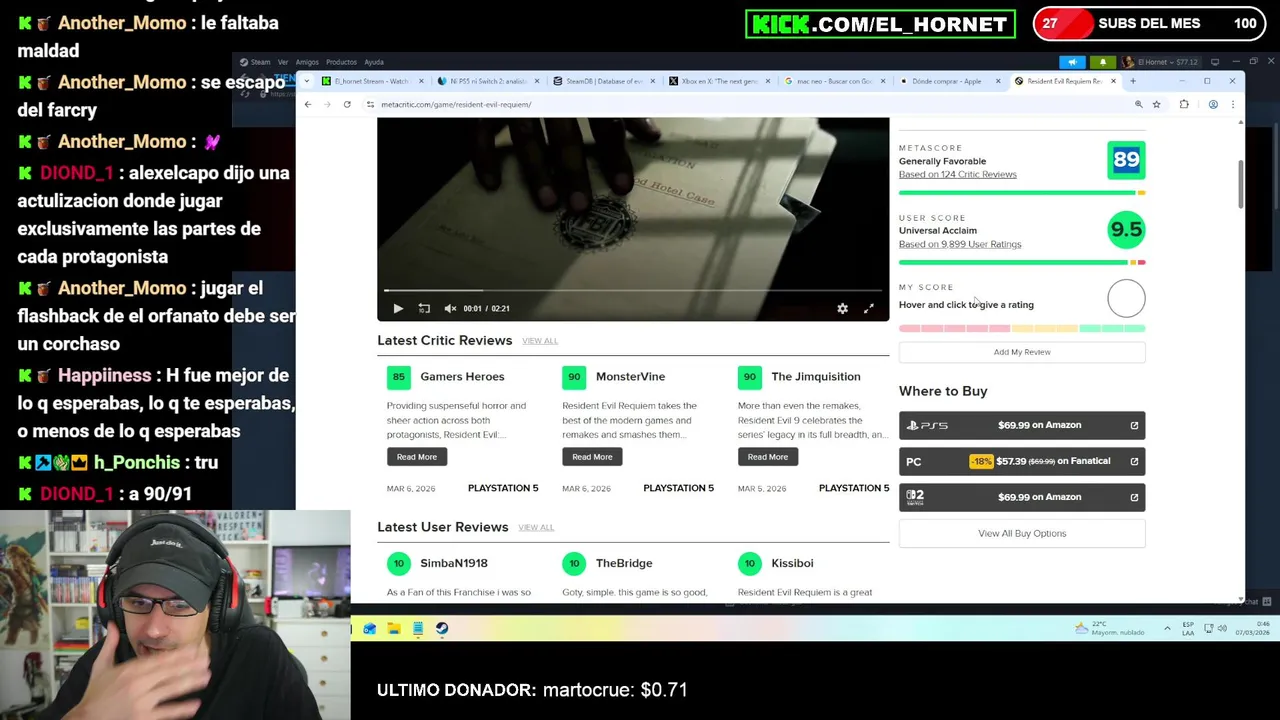1280x720 pixels.
Task: Open 'Based on 124 Critic Reviews' link
Action: tap(957, 174)
